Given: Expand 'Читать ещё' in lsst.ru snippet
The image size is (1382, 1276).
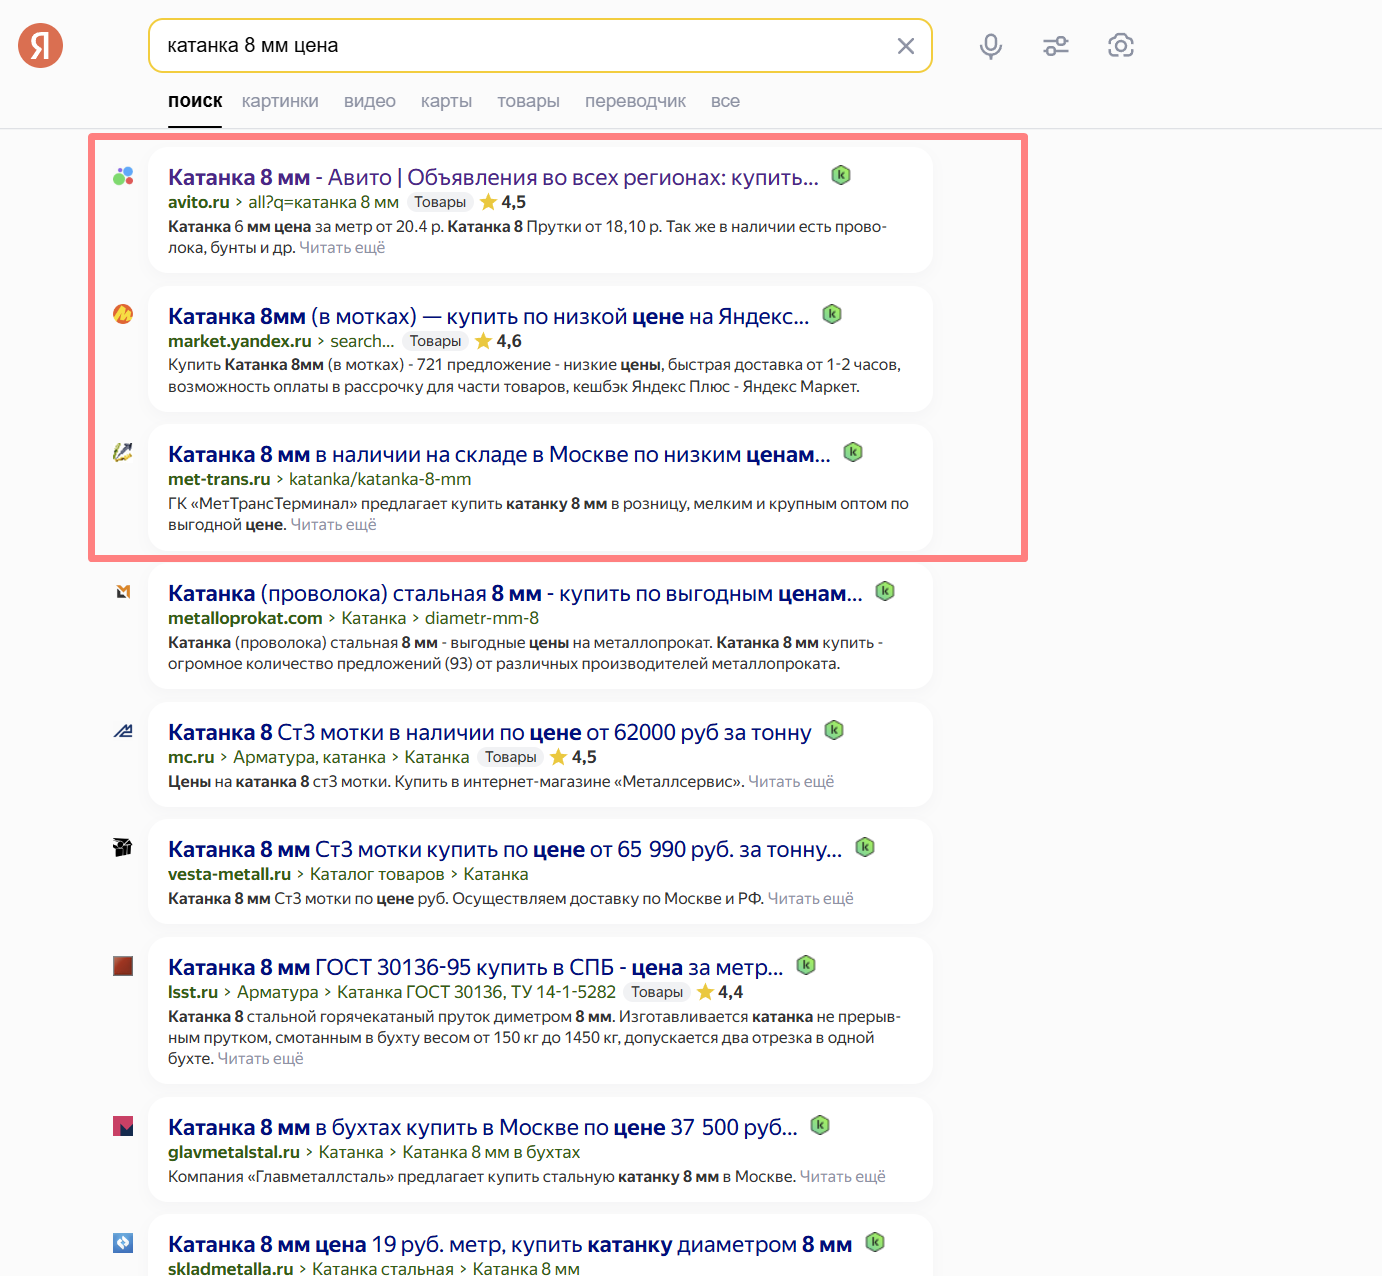Looking at the screenshot, I should pyautogui.click(x=260, y=1059).
